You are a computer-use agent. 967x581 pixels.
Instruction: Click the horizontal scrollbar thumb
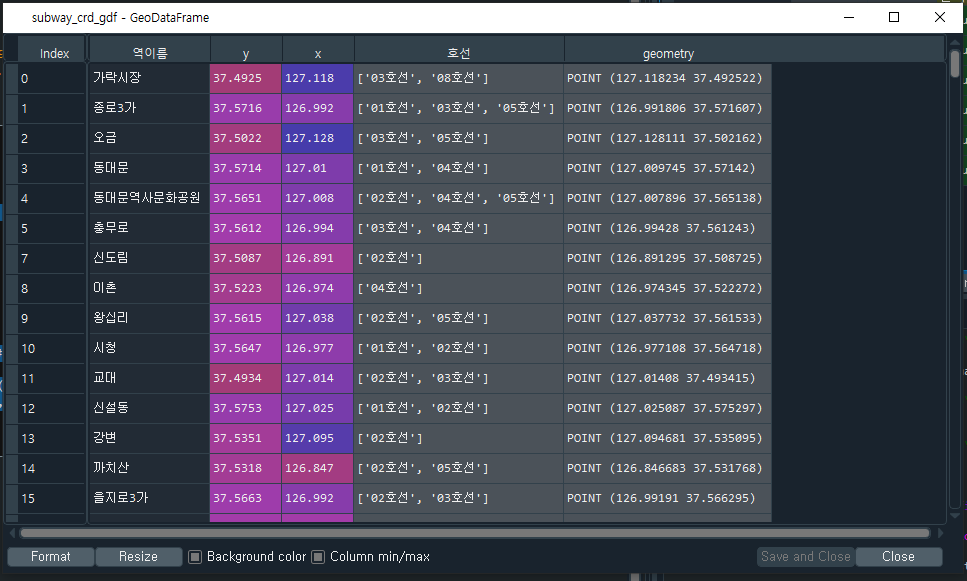click(x=474, y=533)
